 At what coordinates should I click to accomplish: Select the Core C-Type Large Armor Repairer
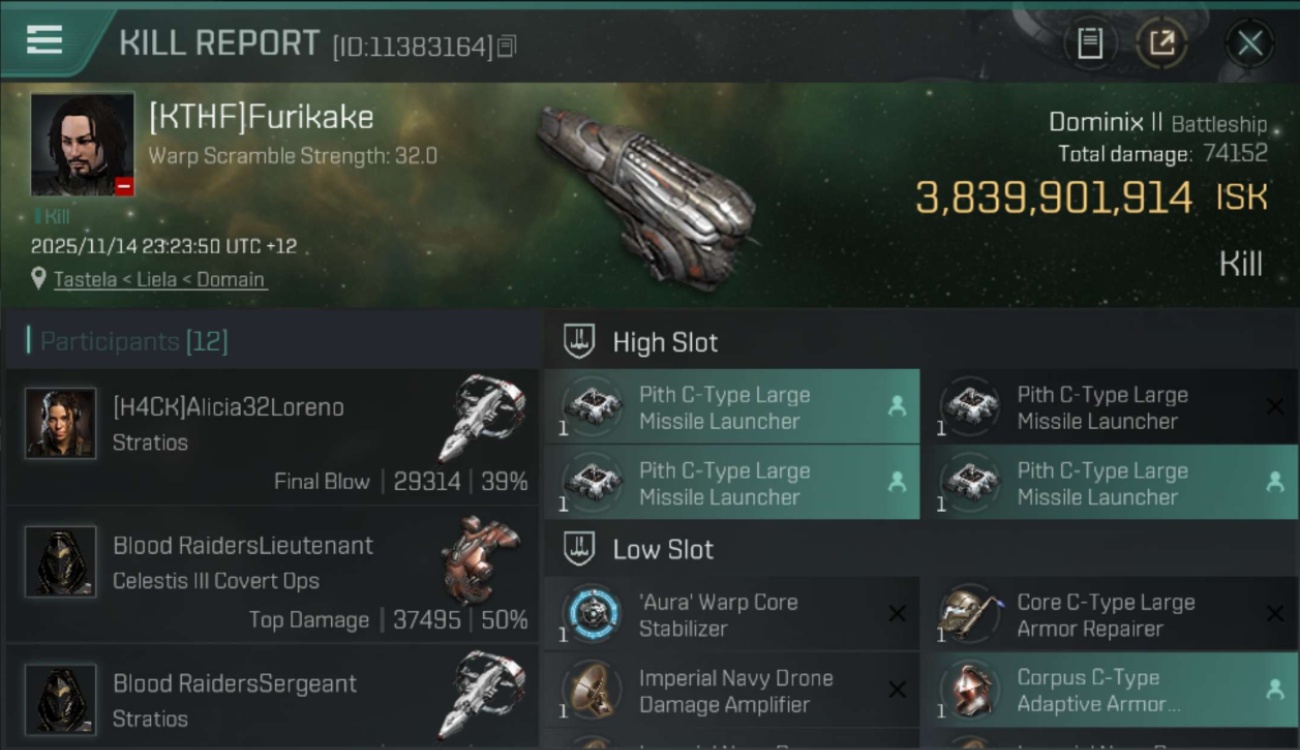1105,615
